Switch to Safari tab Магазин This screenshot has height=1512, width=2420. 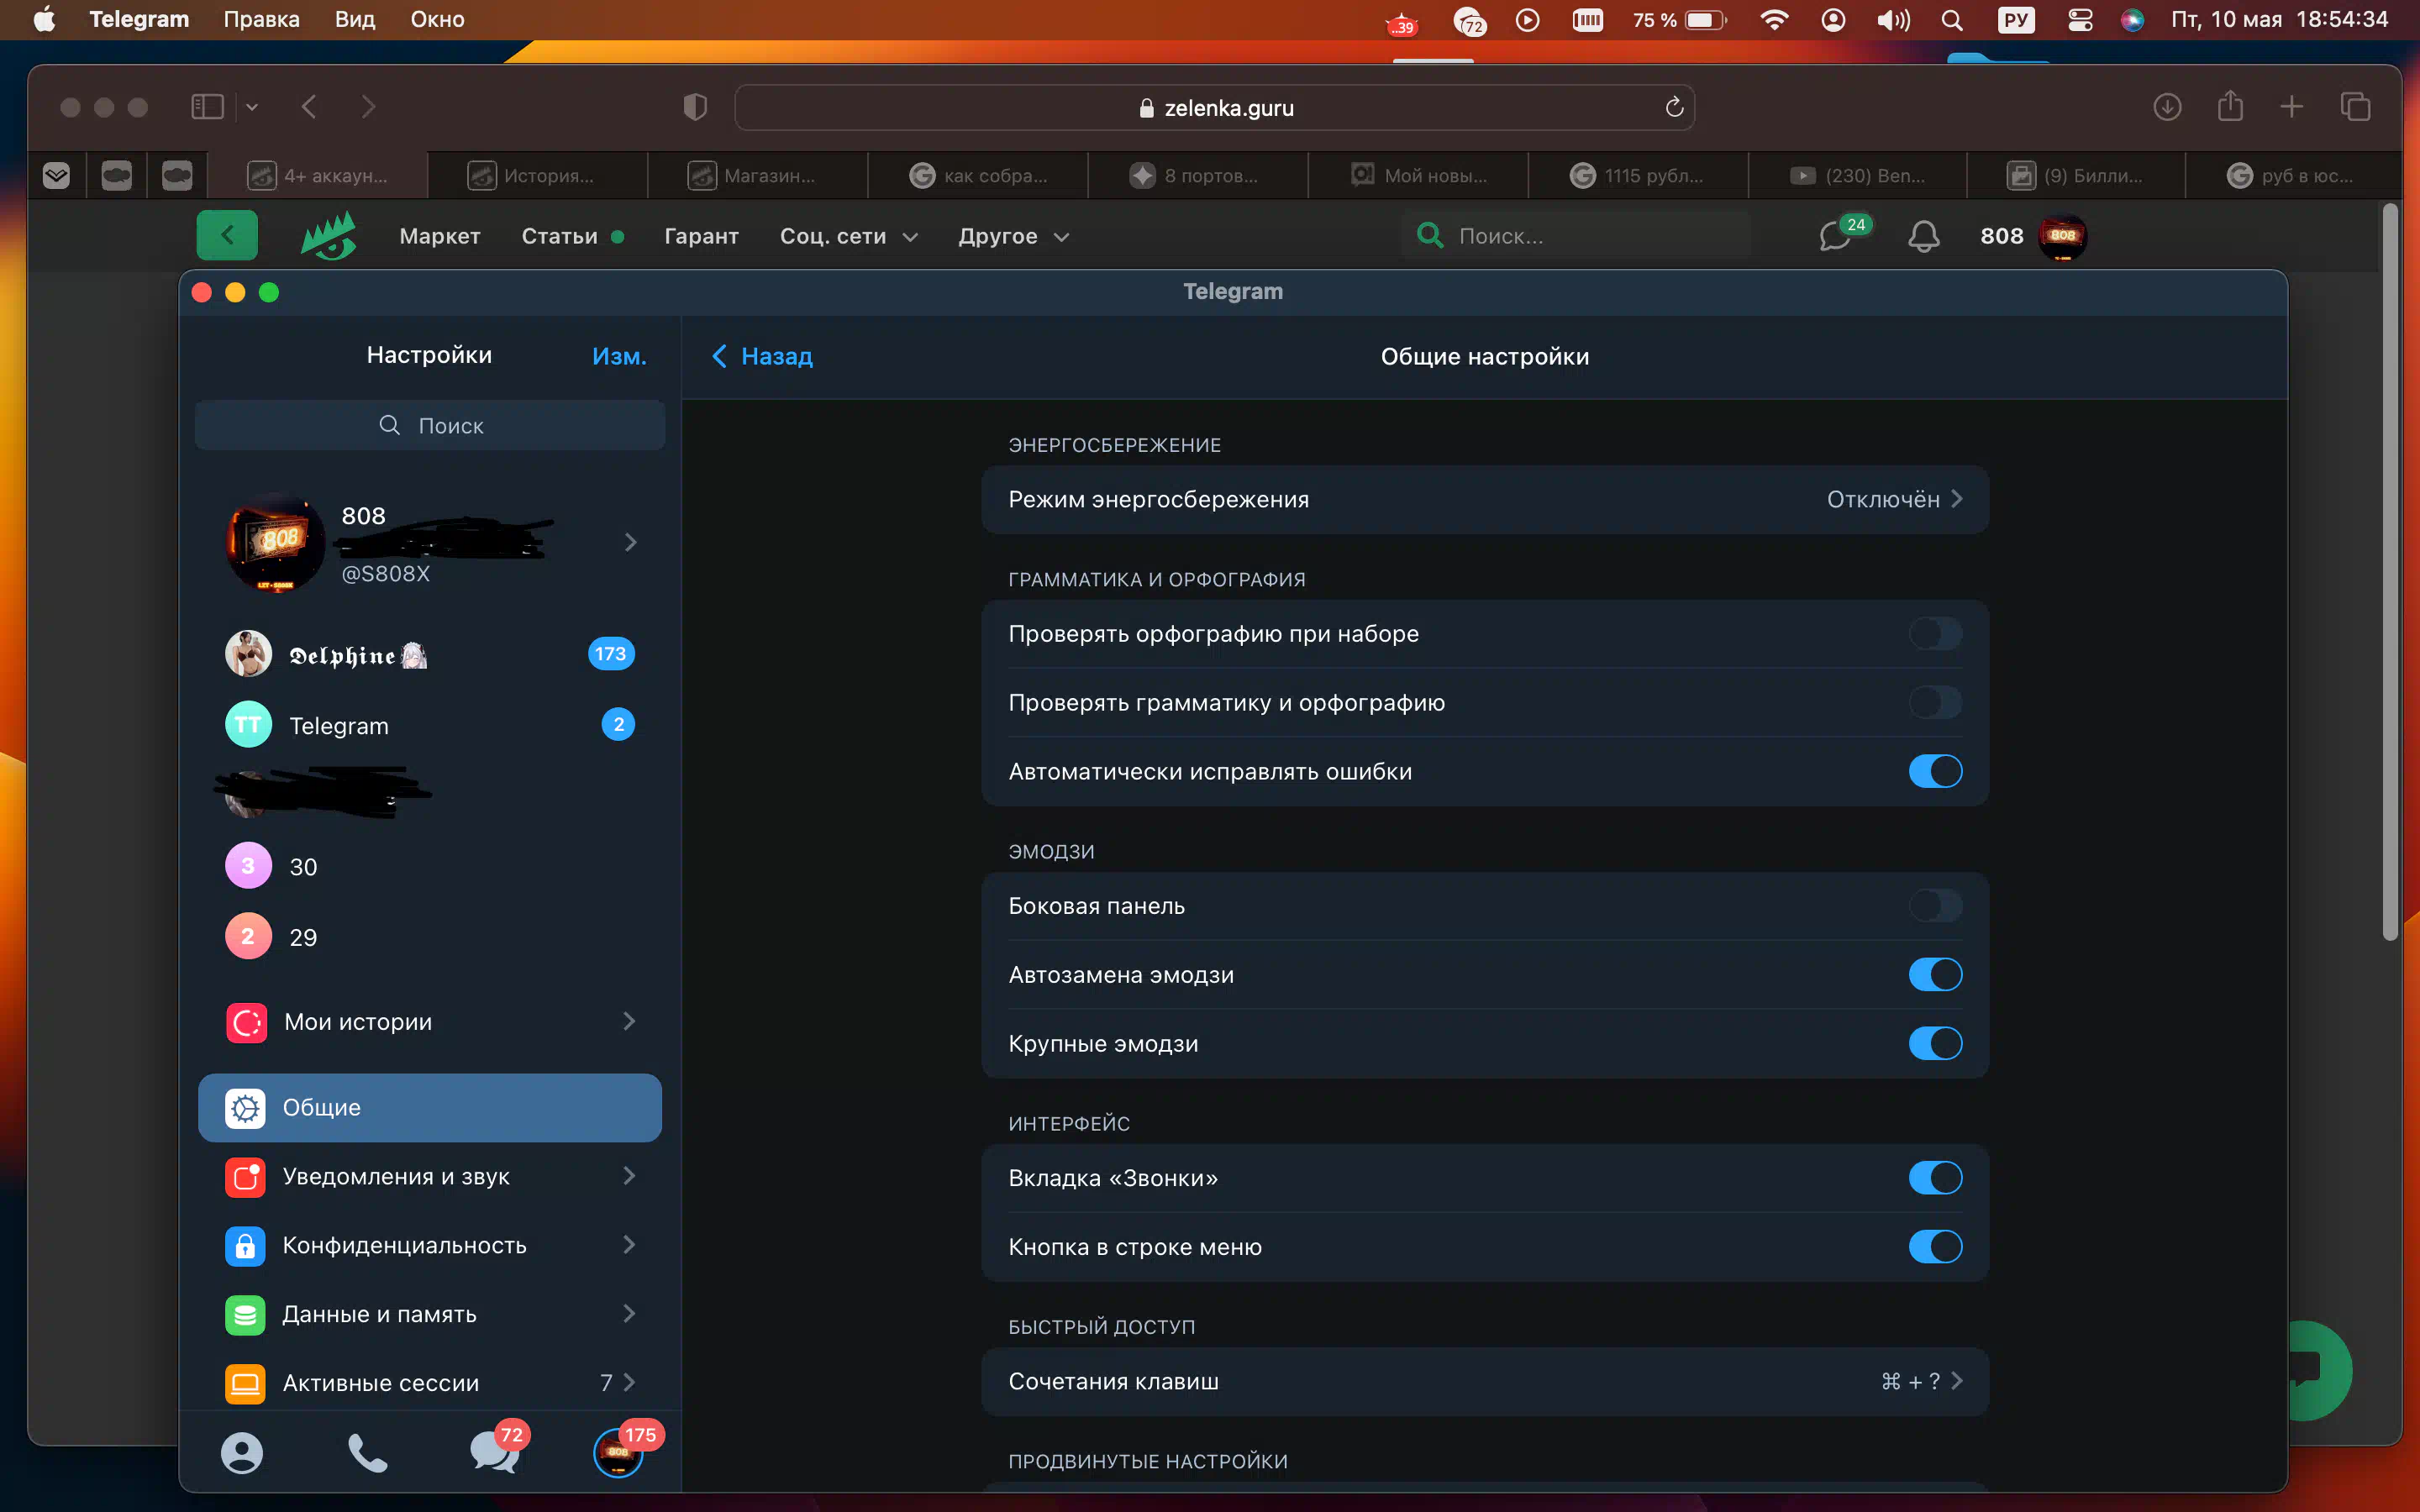point(758,176)
